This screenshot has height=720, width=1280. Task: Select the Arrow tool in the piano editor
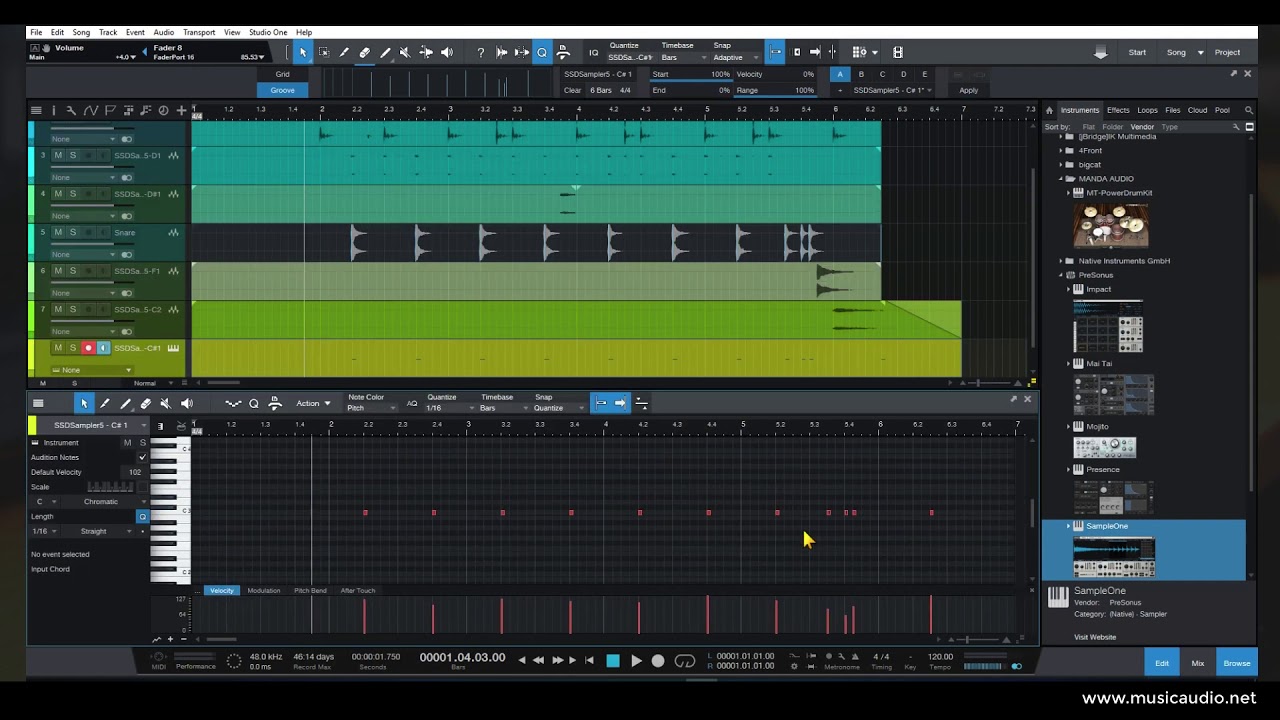point(84,403)
